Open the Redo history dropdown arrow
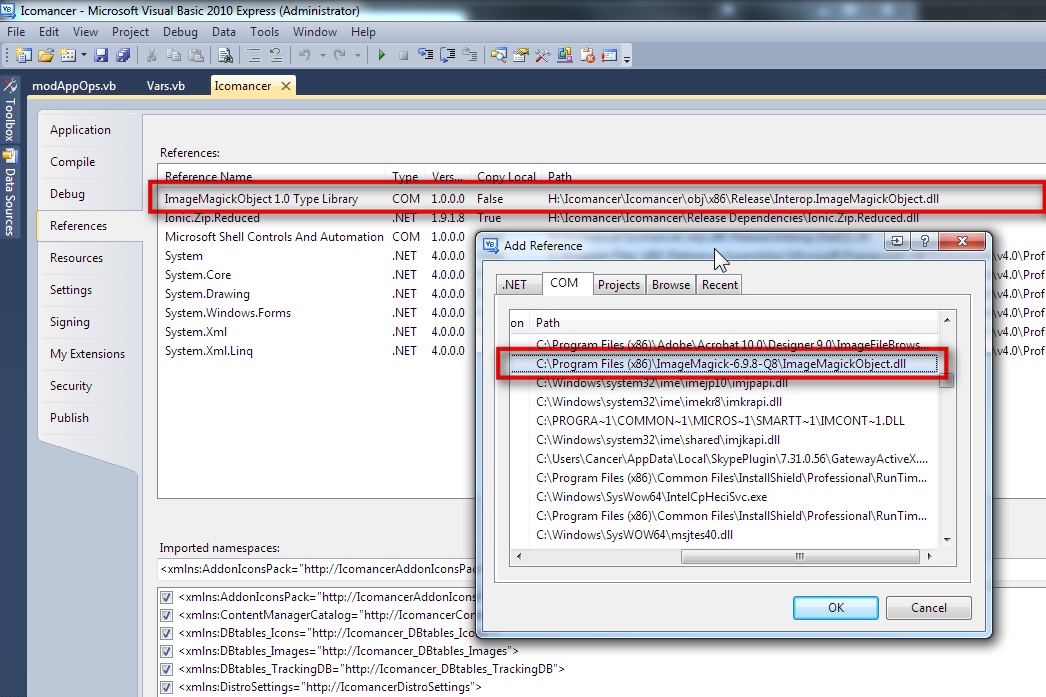 358,55
